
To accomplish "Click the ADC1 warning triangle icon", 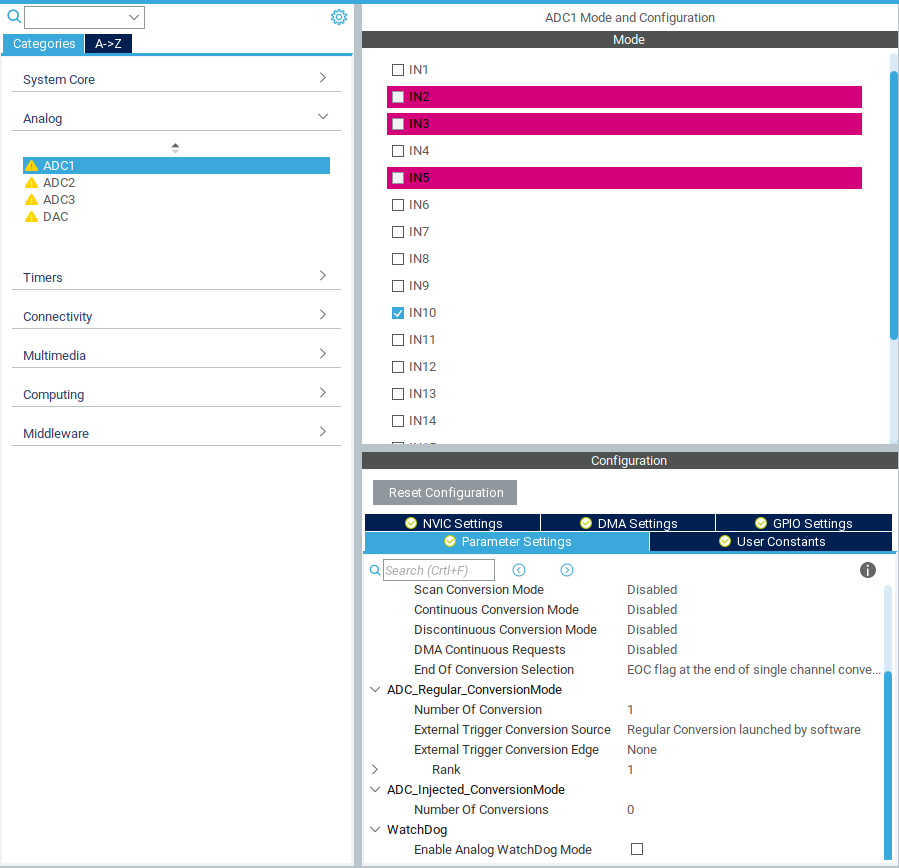I will tap(32, 166).
